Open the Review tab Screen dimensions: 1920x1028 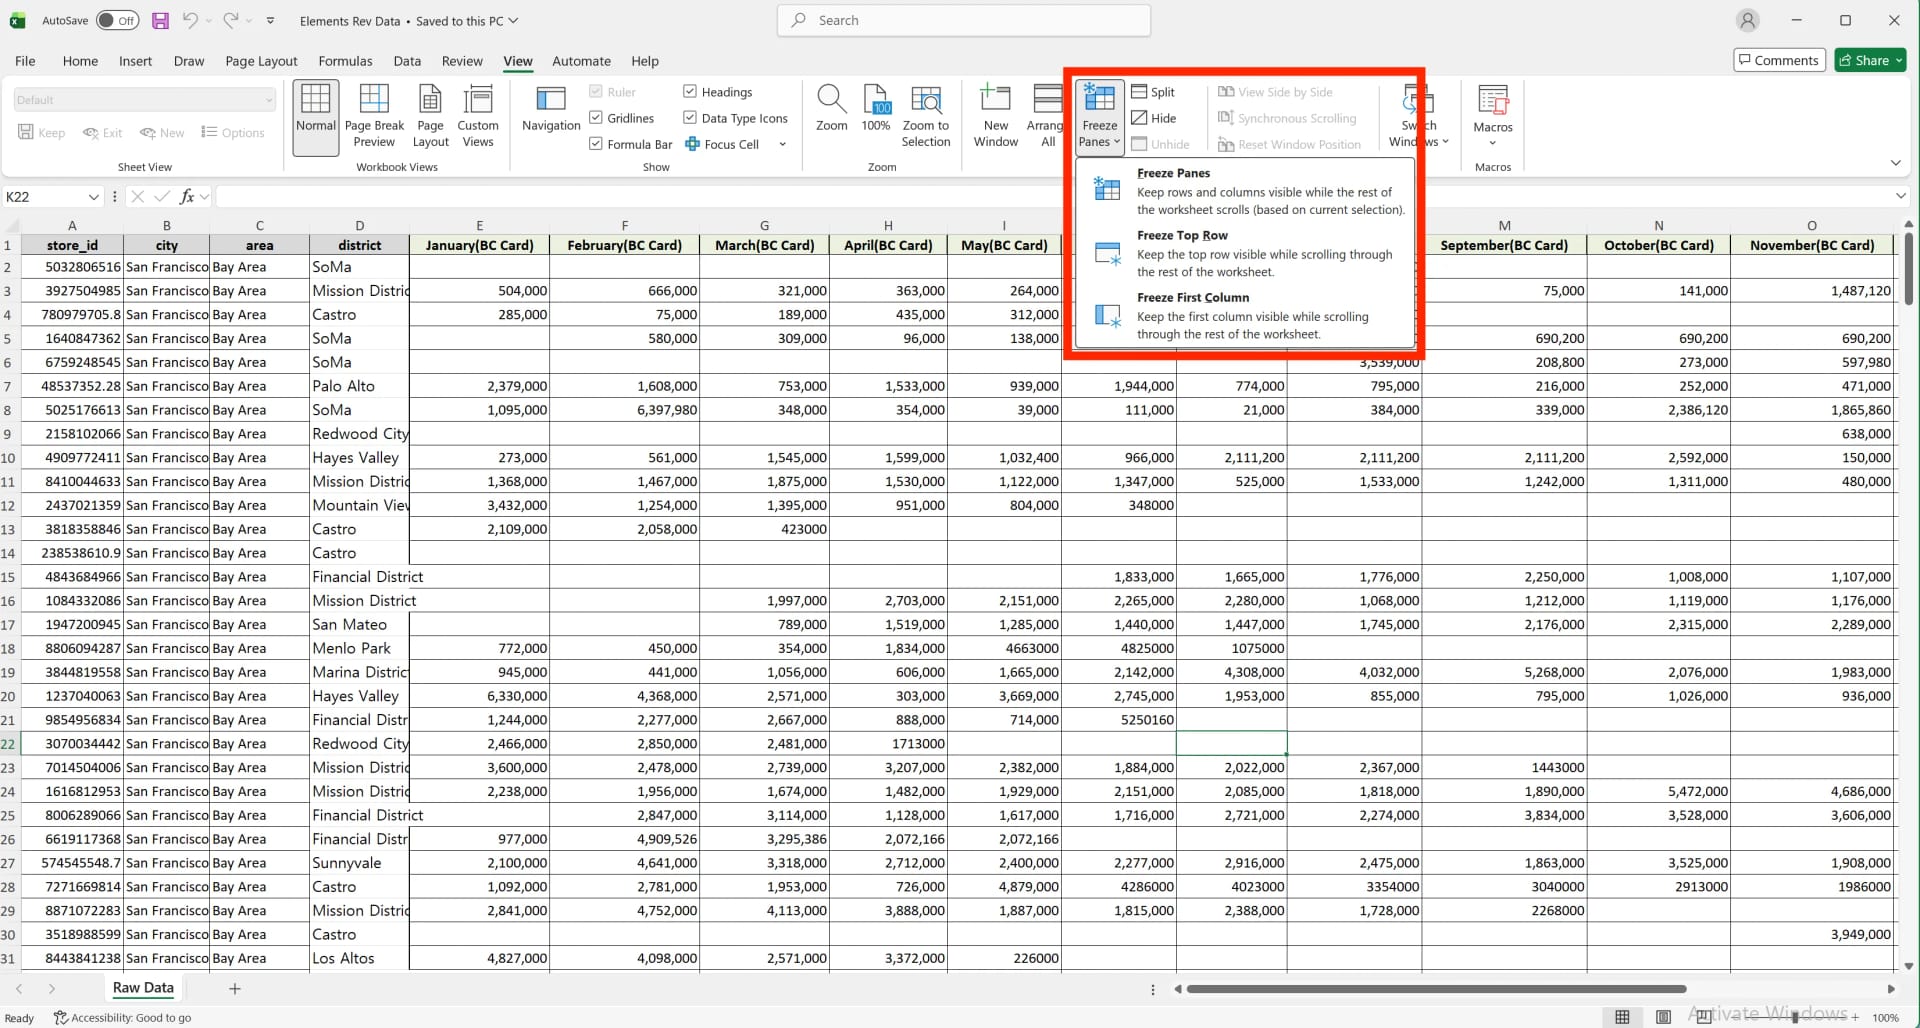[x=461, y=60]
